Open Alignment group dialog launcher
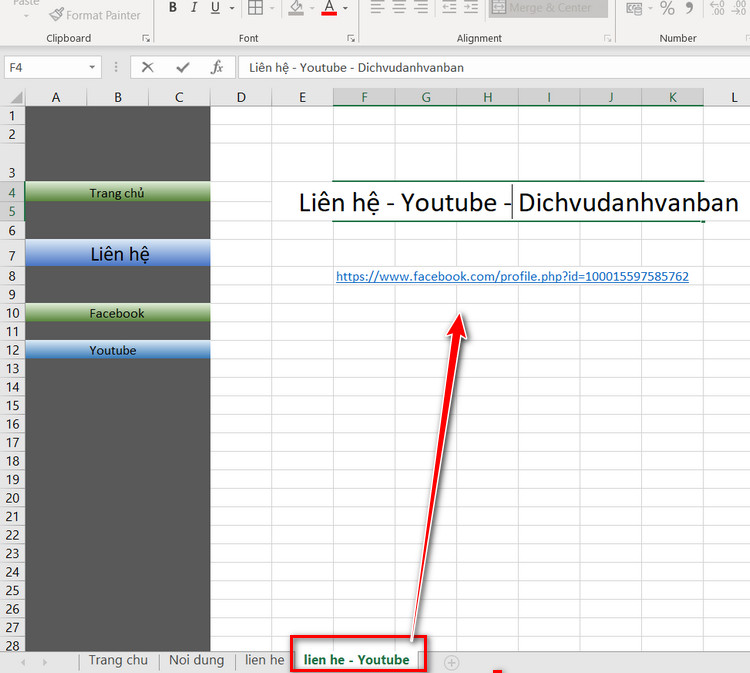The image size is (750, 673). (607, 38)
